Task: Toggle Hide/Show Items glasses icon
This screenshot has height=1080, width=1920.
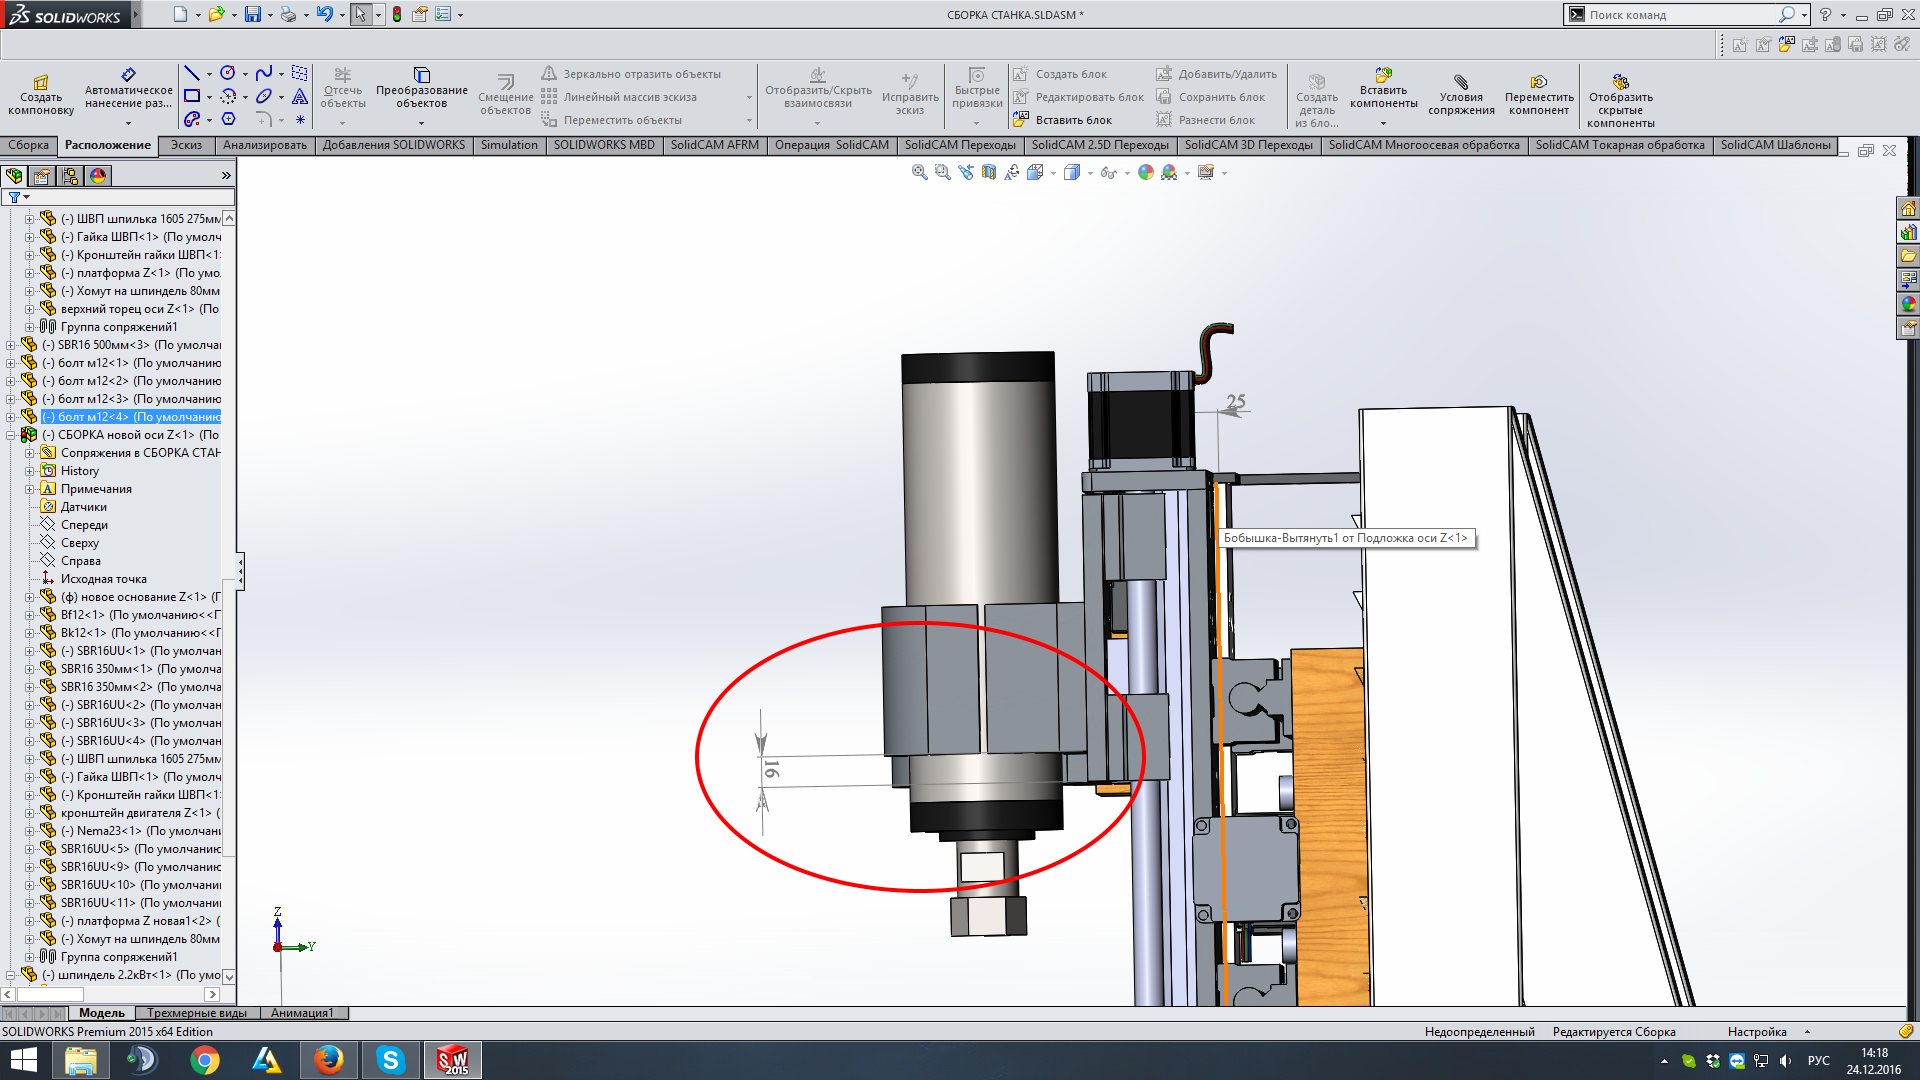Action: point(1108,172)
